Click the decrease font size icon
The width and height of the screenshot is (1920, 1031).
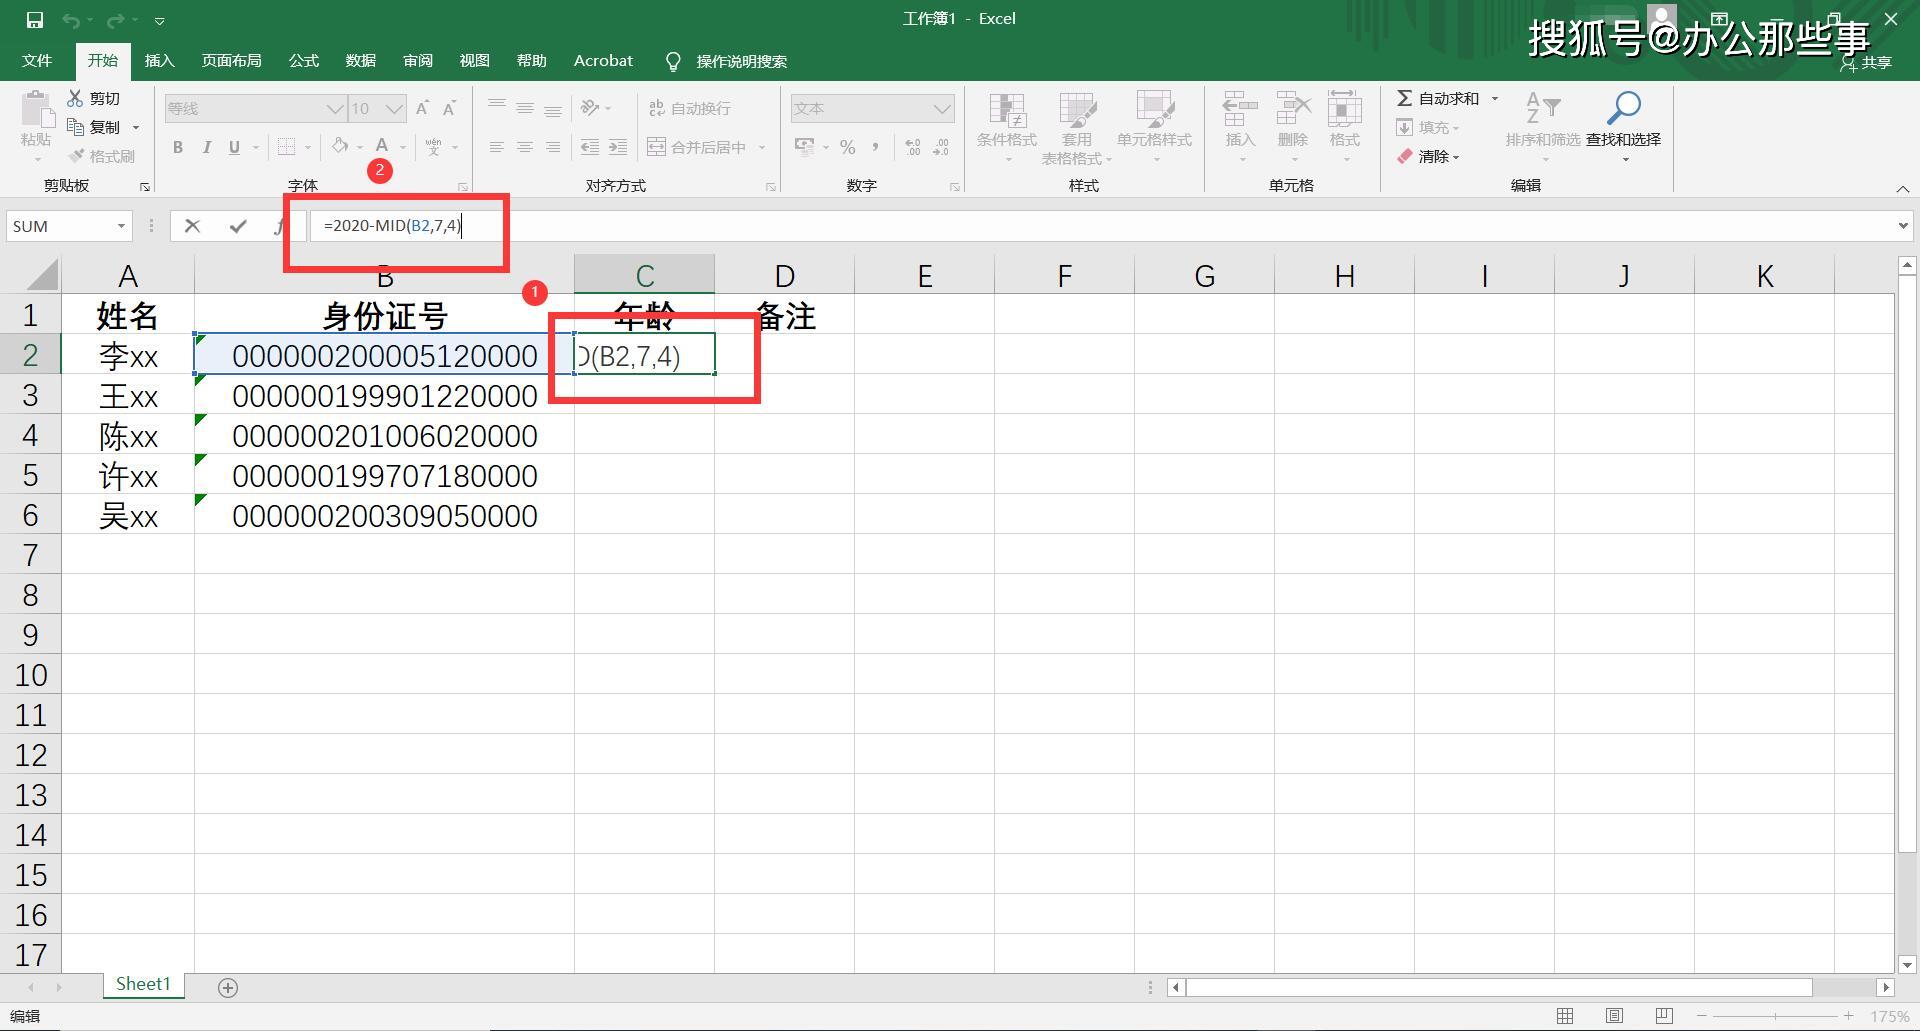449,108
